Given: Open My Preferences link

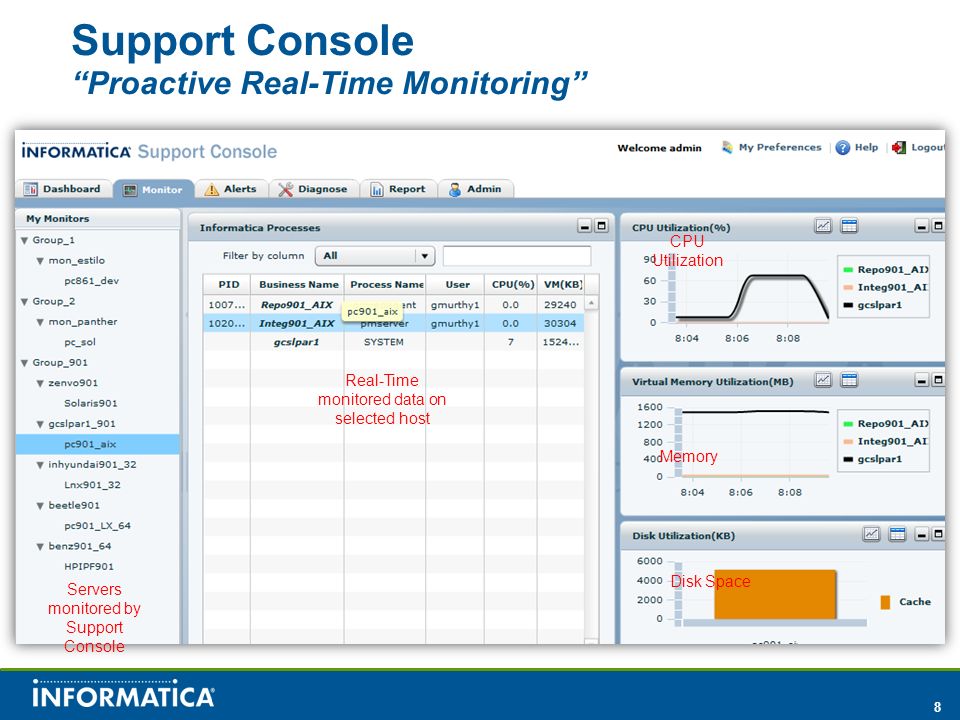Looking at the screenshot, I should click(779, 147).
